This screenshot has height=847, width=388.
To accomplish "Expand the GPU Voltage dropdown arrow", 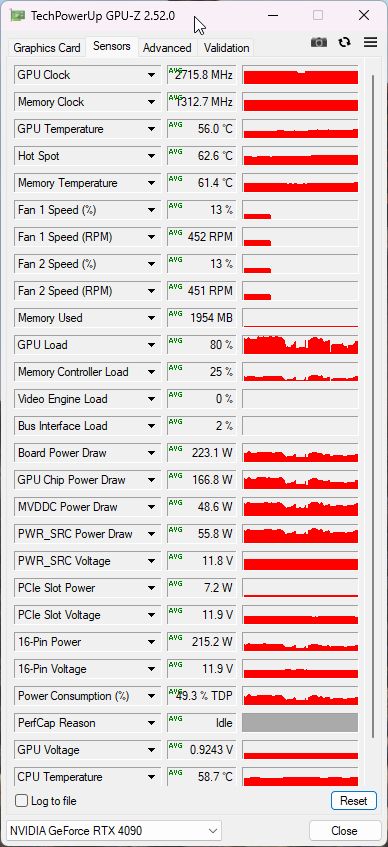I will pyautogui.click(x=151, y=750).
